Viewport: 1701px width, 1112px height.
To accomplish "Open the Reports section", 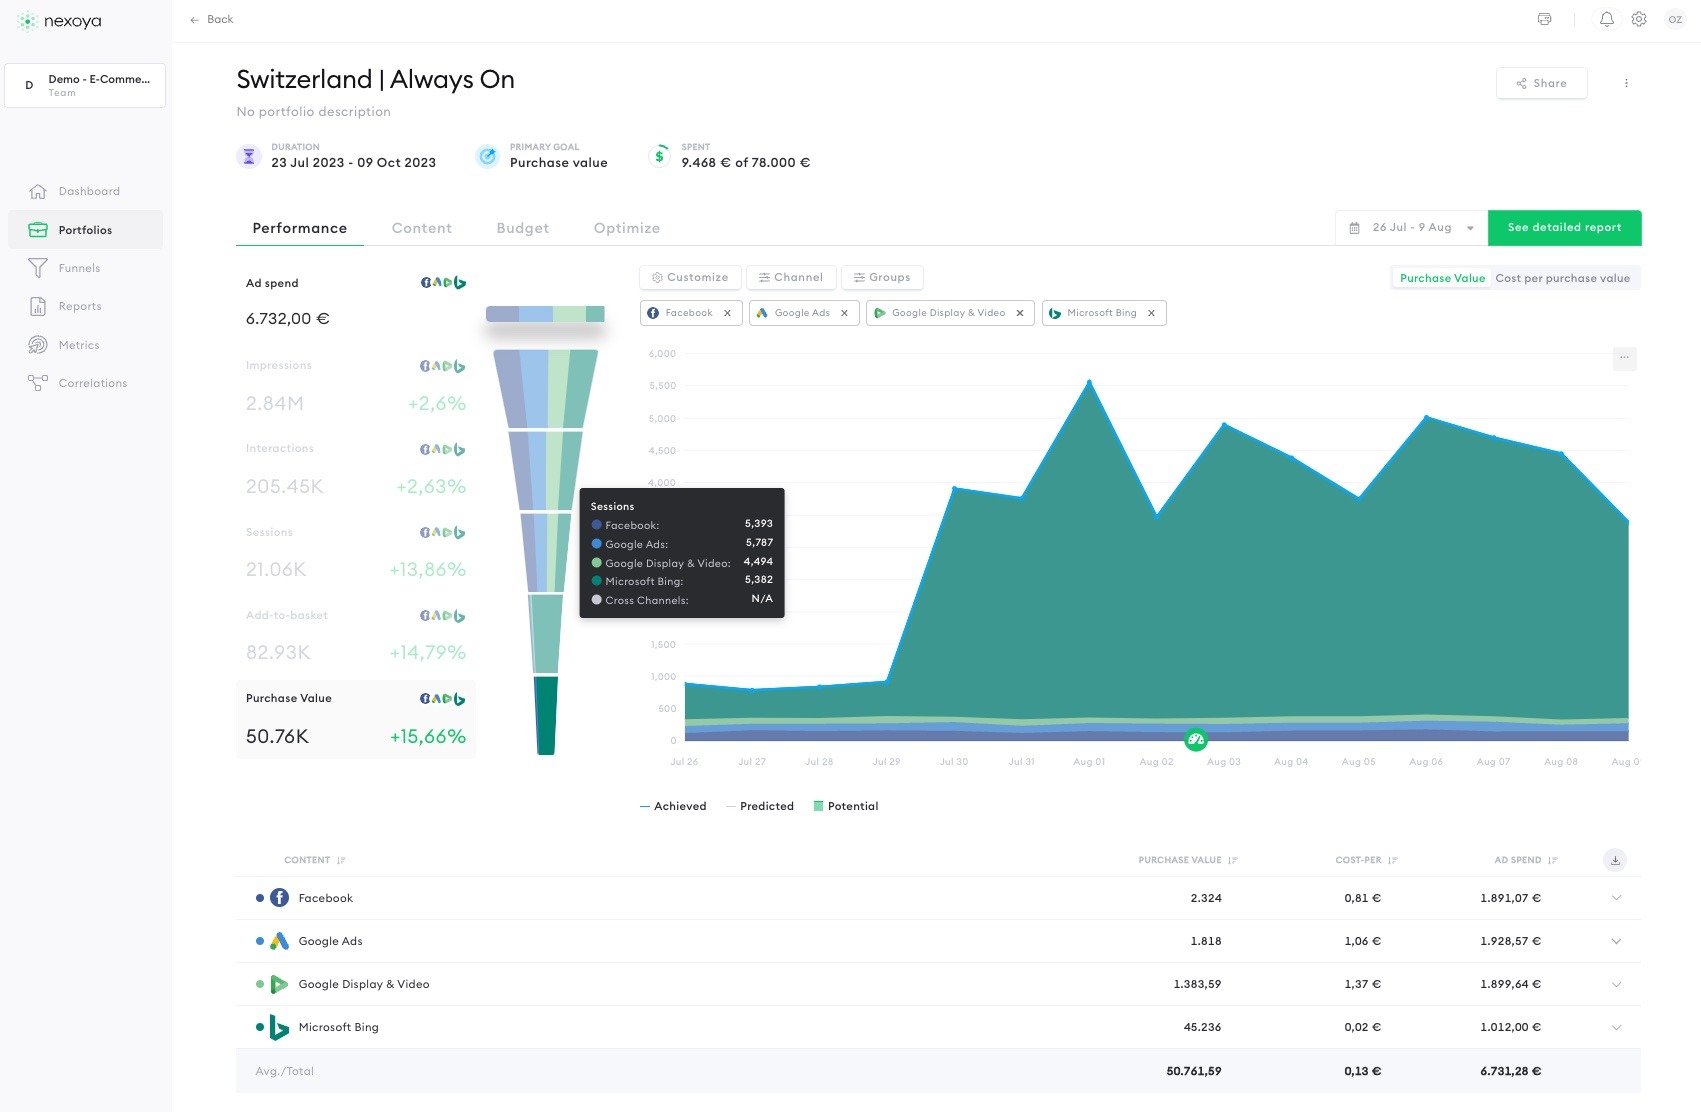I will pos(78,306).
